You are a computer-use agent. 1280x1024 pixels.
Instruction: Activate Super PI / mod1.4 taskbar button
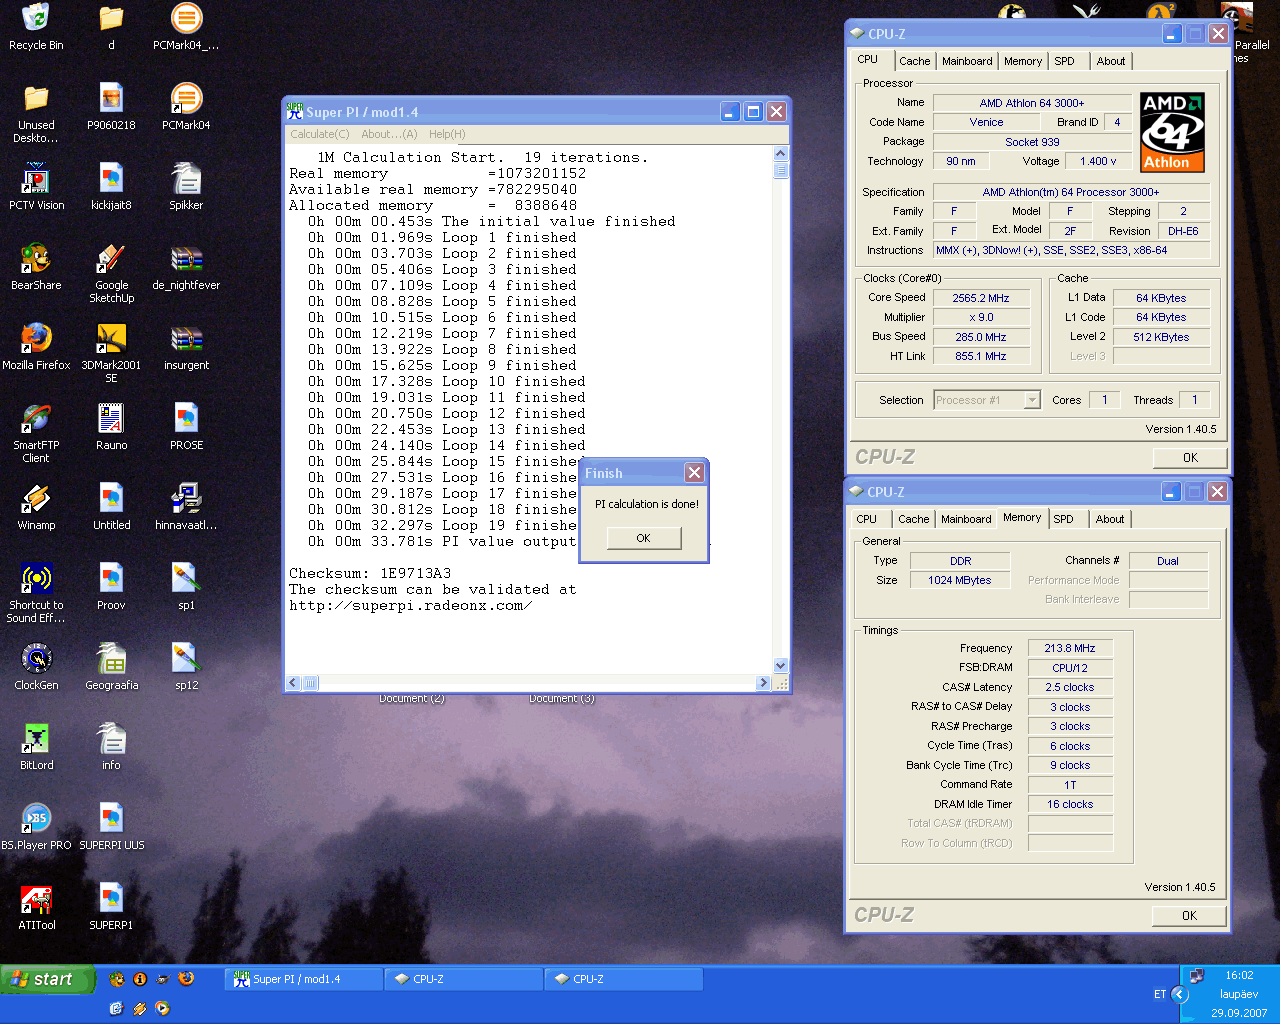coord(304,979)
